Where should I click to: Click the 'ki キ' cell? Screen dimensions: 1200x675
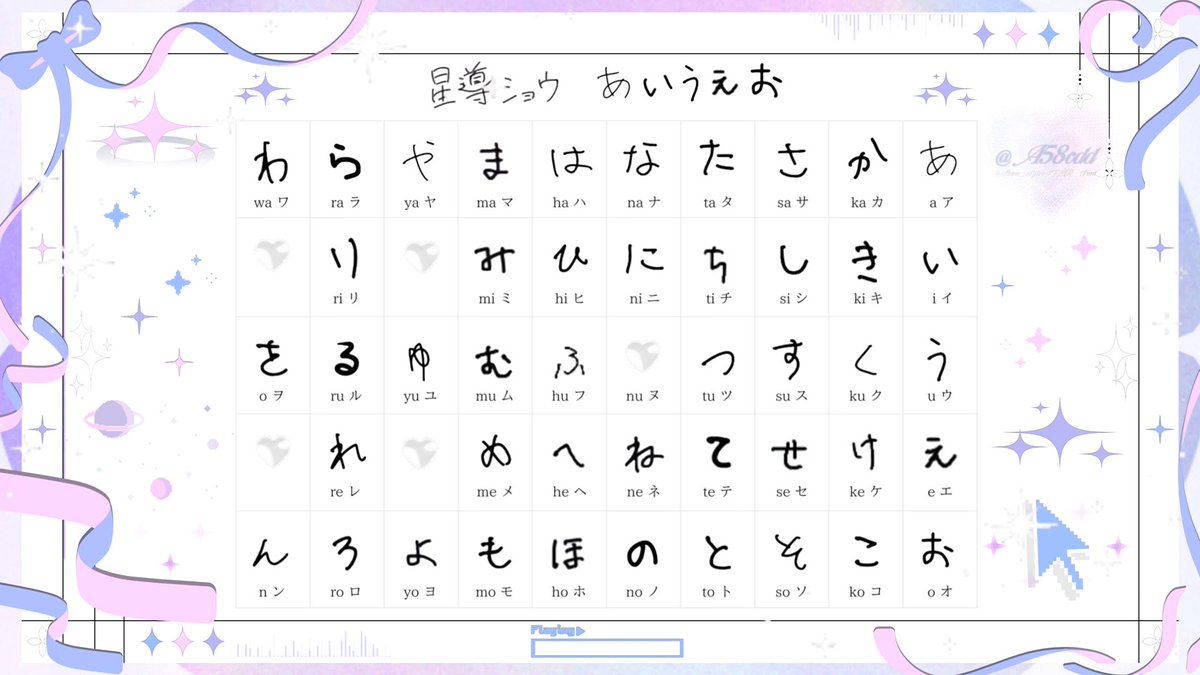pos(866,267)
